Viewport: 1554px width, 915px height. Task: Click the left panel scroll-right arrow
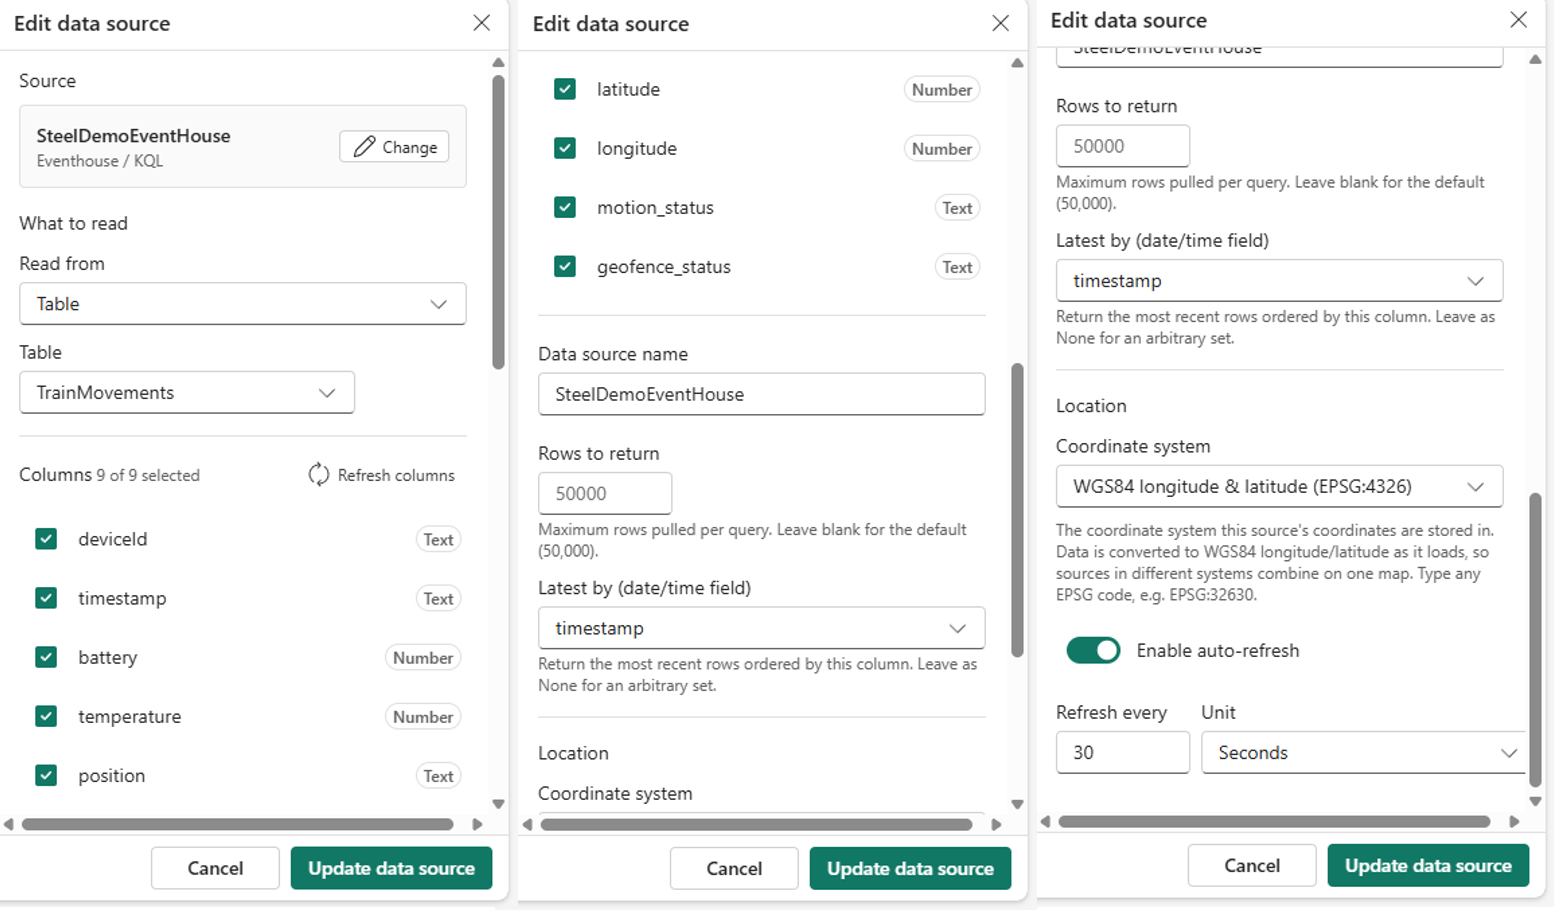[478, 824]
